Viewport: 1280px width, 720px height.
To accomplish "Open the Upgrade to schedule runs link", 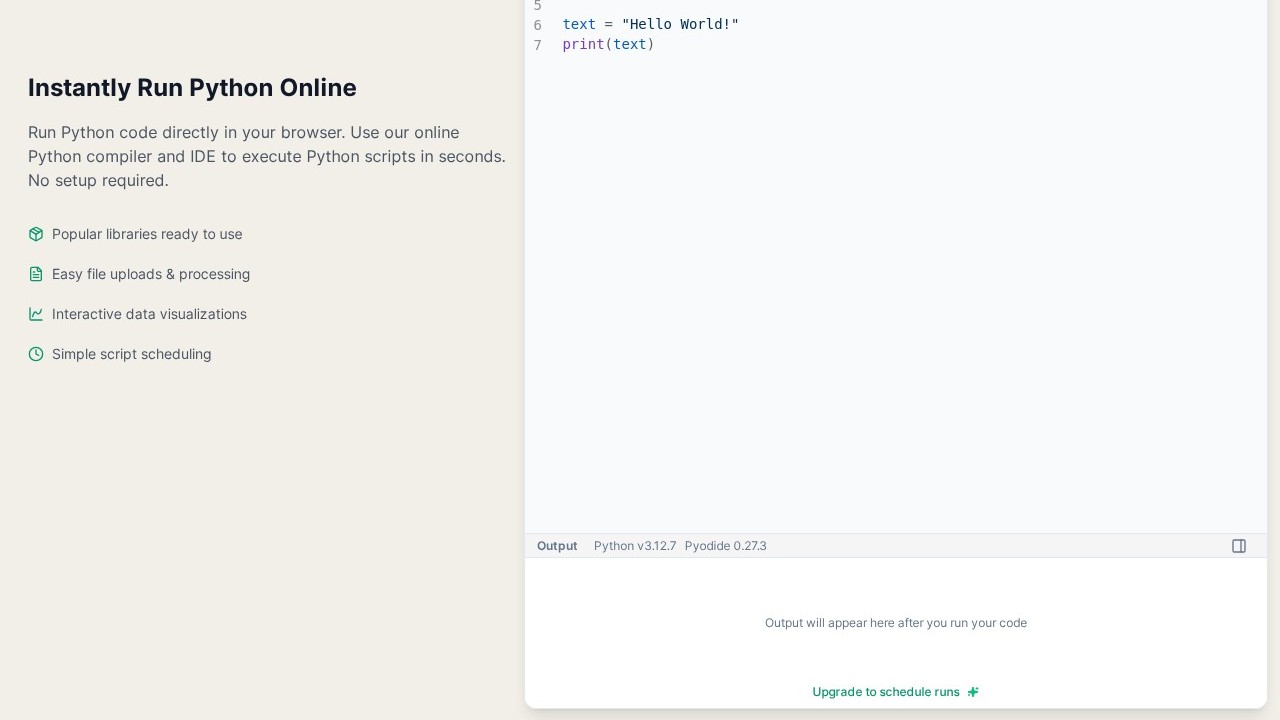I will pyautogui.click(x=885, y=692).
